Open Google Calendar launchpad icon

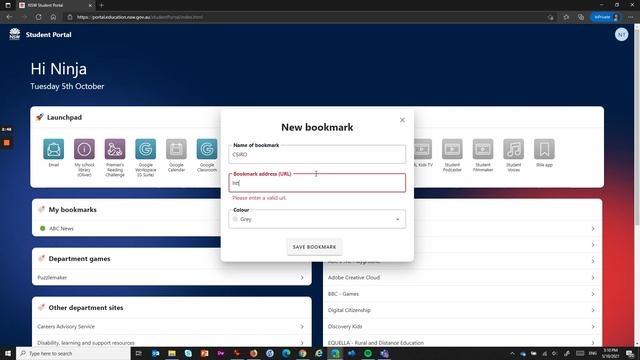click(176, 149)
